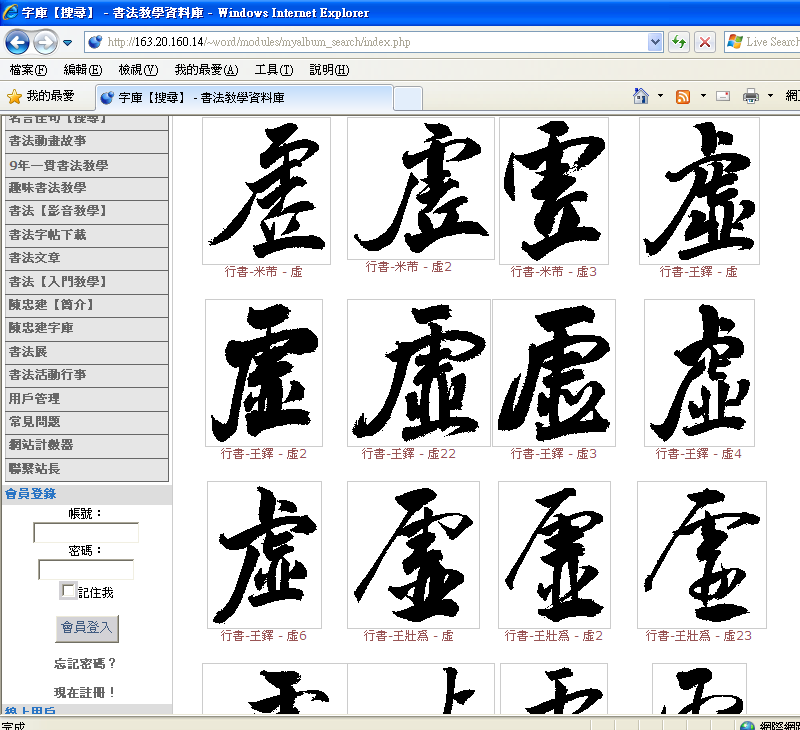Screen dimensions: 800x730
Task: Click the browser Forward arrow button
Action: pyautogui.click(x=45, y=42)
